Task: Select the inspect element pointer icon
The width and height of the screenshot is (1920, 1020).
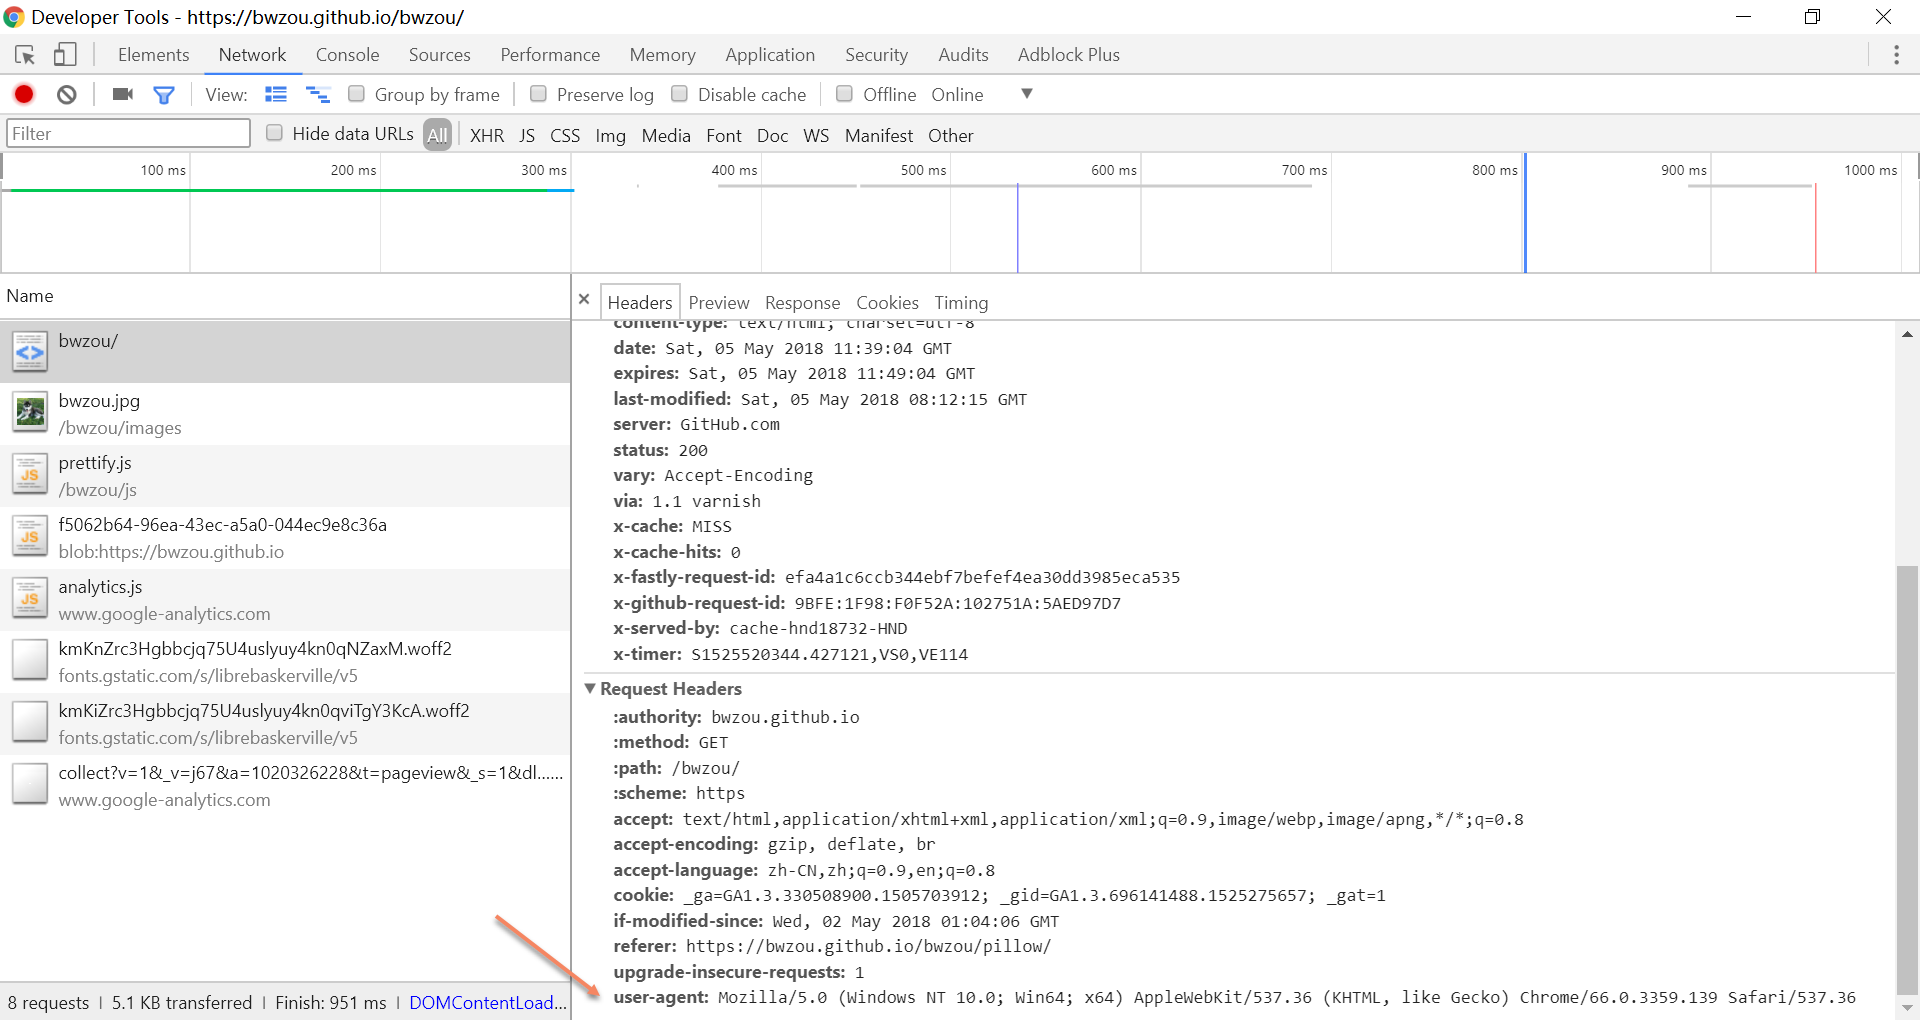Action: [x=25, y=55]
